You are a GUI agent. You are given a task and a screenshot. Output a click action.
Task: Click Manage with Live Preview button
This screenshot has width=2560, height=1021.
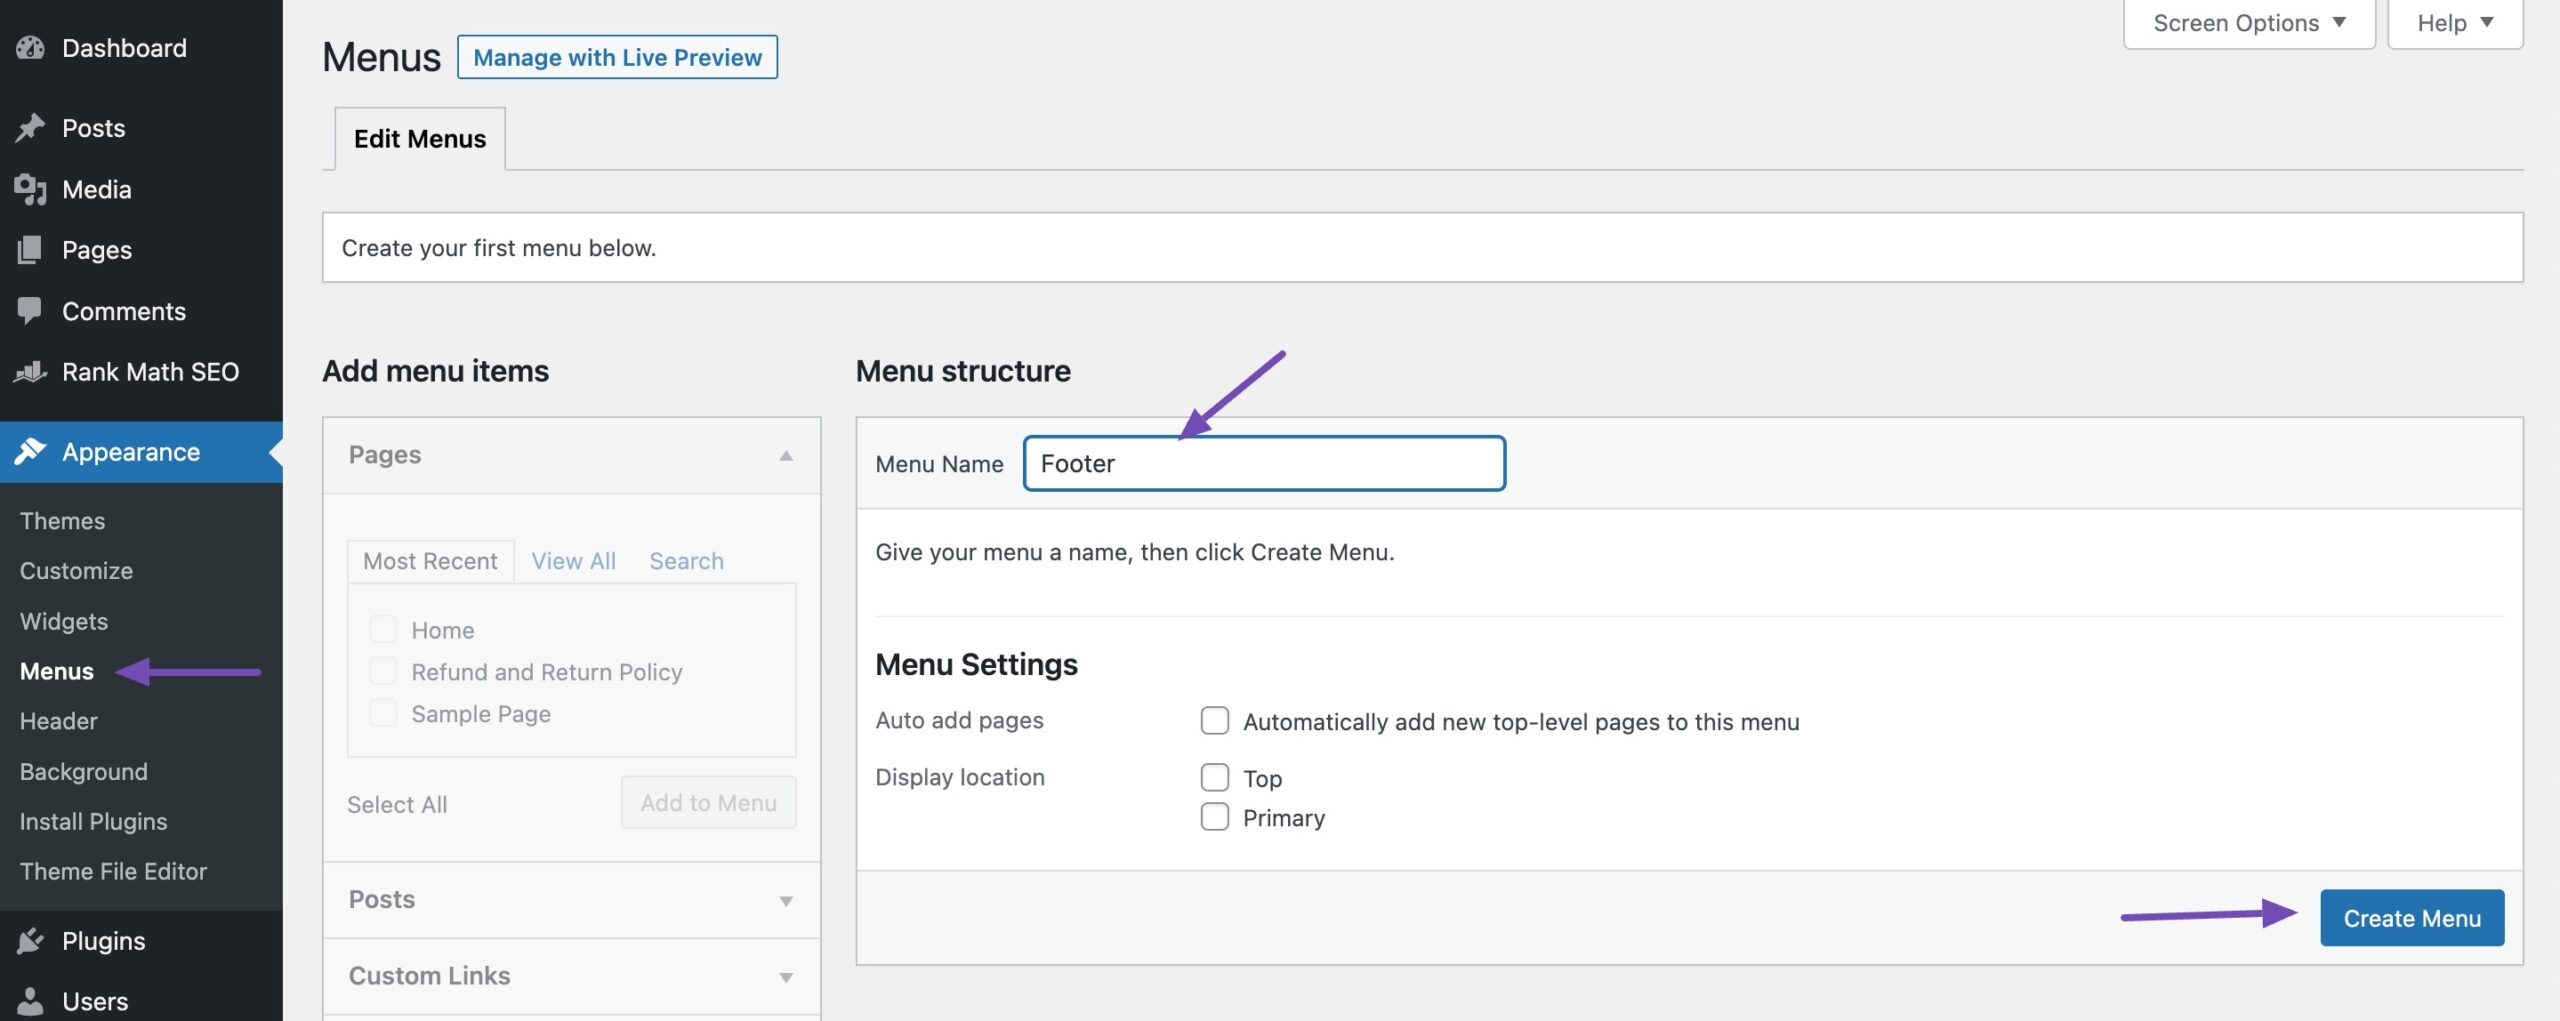617,57
